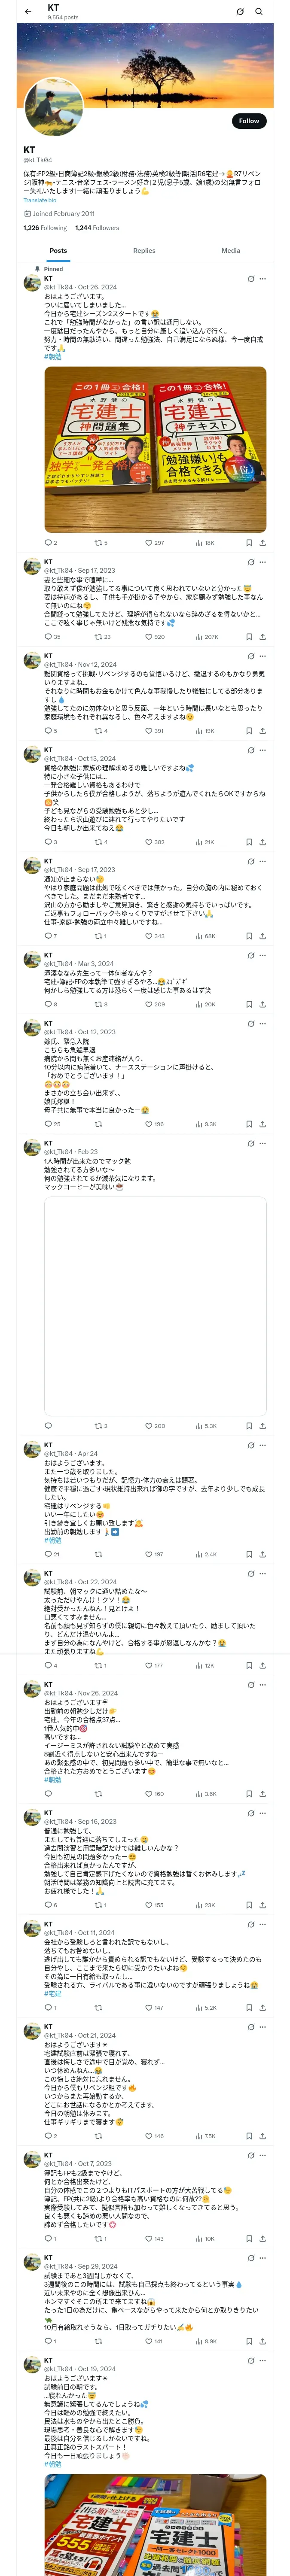Open more options on Oct 12, 2023 post

coord(263,1024)
